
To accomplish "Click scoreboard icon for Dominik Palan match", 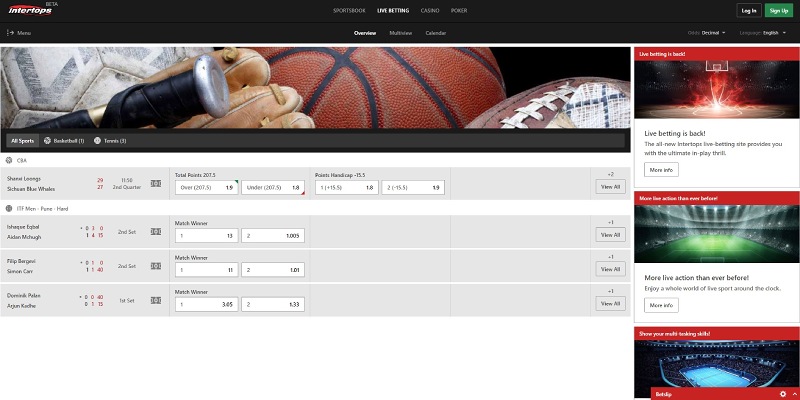I will [x=155, y=300].
